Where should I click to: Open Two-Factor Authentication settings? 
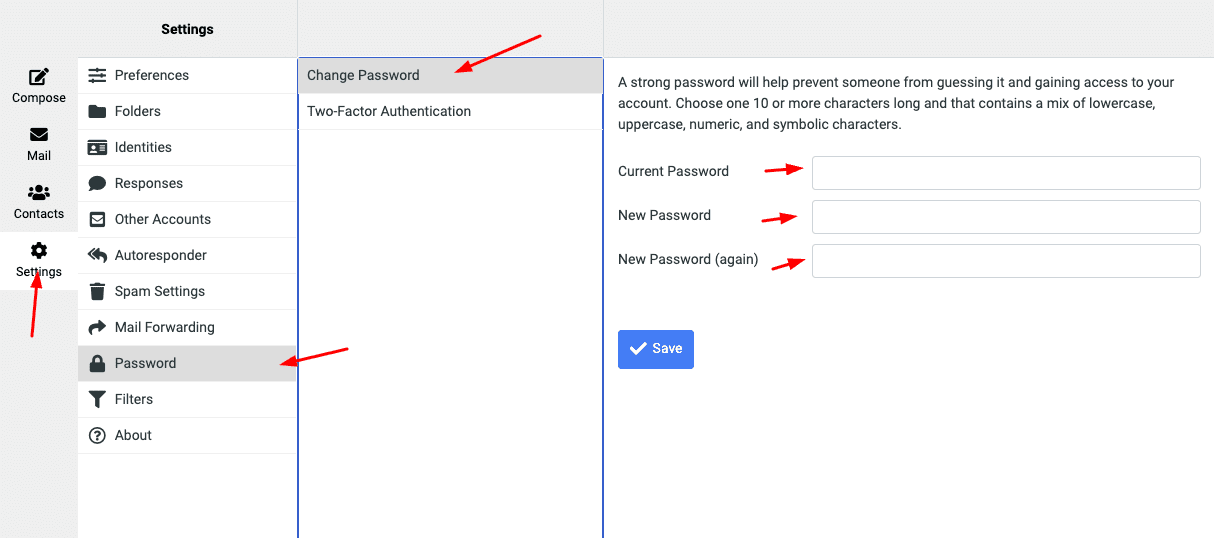[389, 111]
